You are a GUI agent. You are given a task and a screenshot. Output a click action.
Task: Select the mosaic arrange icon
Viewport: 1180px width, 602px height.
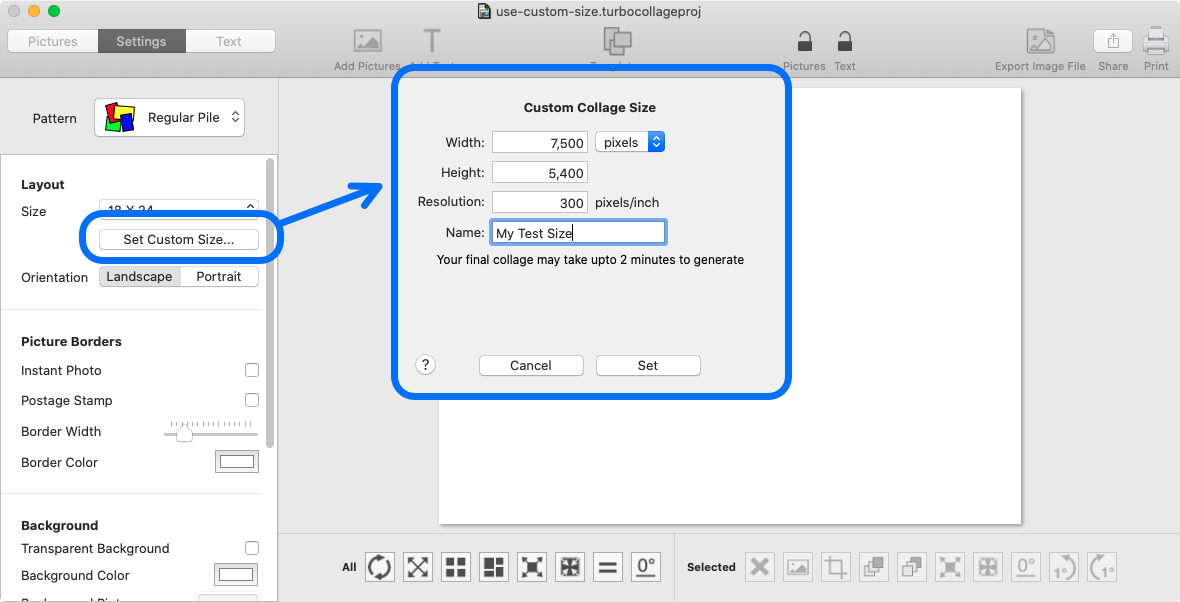[x=494, y=567]
